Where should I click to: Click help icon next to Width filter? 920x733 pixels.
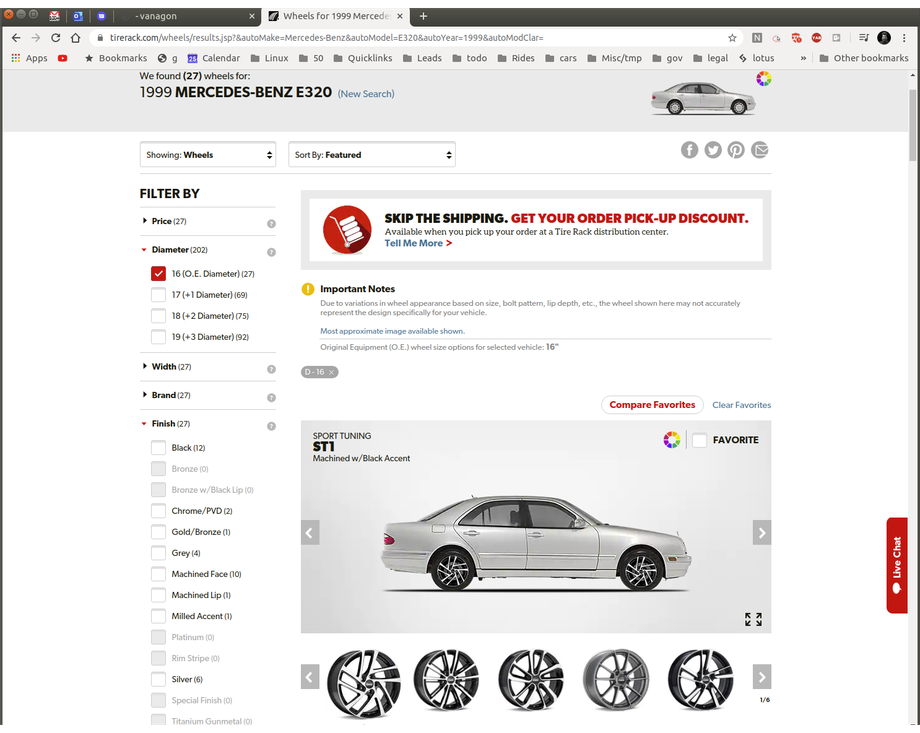click(x=271, y=369)
